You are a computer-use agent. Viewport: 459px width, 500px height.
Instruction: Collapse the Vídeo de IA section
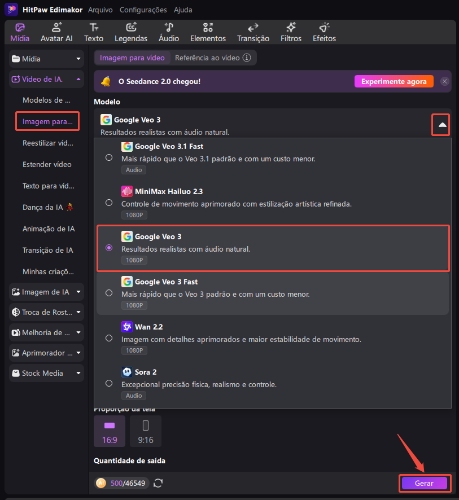(x=46, y=79)
